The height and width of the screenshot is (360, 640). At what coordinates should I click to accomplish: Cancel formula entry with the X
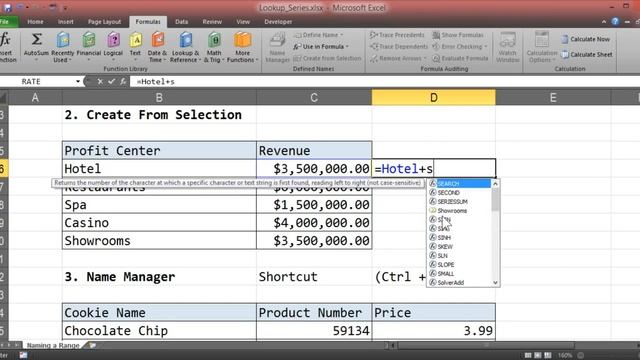coord(100,82)
